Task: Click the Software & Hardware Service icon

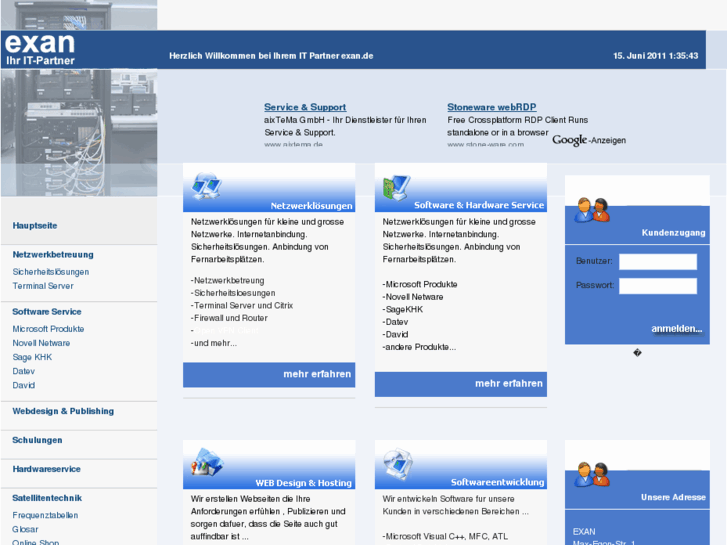Action: pos(396,187)
